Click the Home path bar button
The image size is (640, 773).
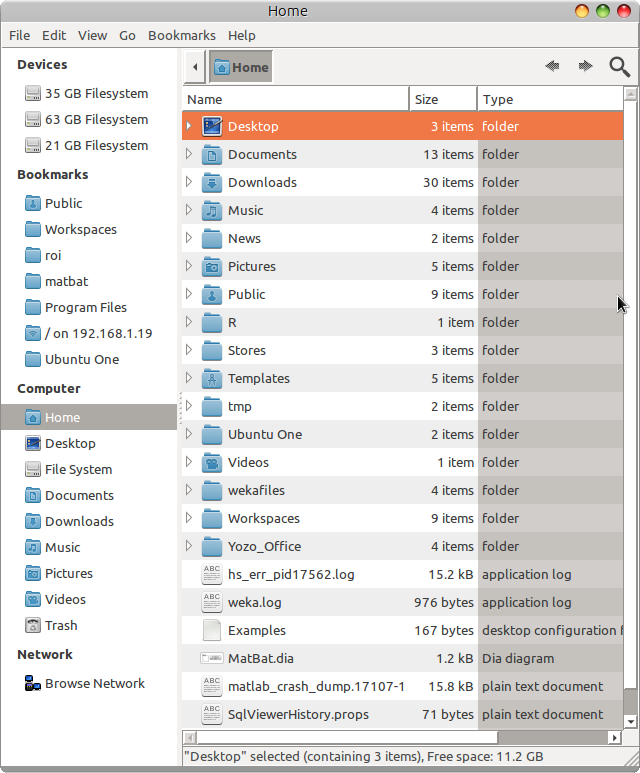(241, 67)
